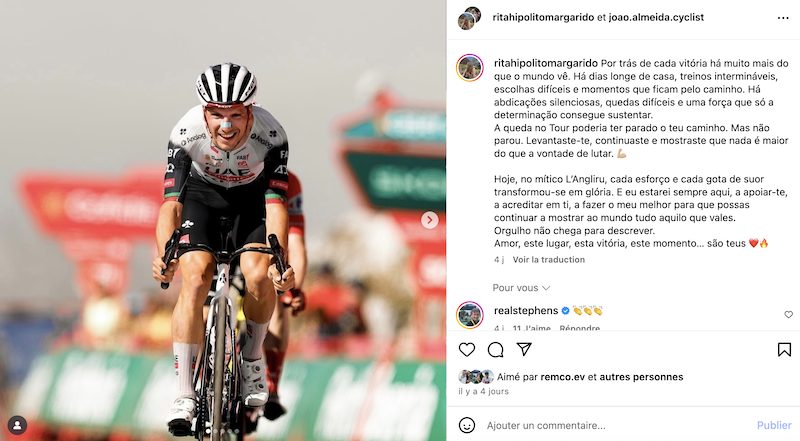Click the Publier button

coord(774,425)
